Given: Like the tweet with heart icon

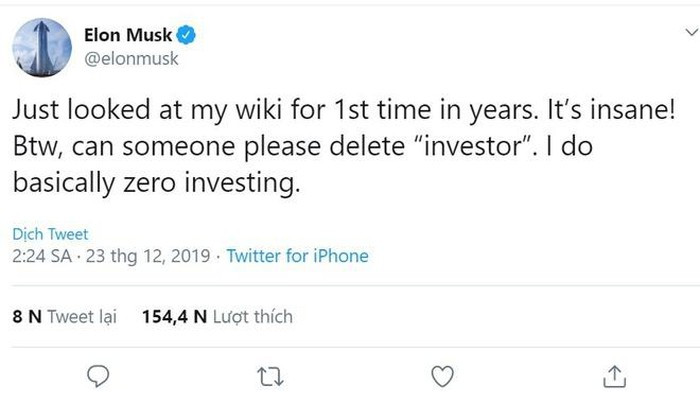Looking at the screenshot, I should [443, 375].
